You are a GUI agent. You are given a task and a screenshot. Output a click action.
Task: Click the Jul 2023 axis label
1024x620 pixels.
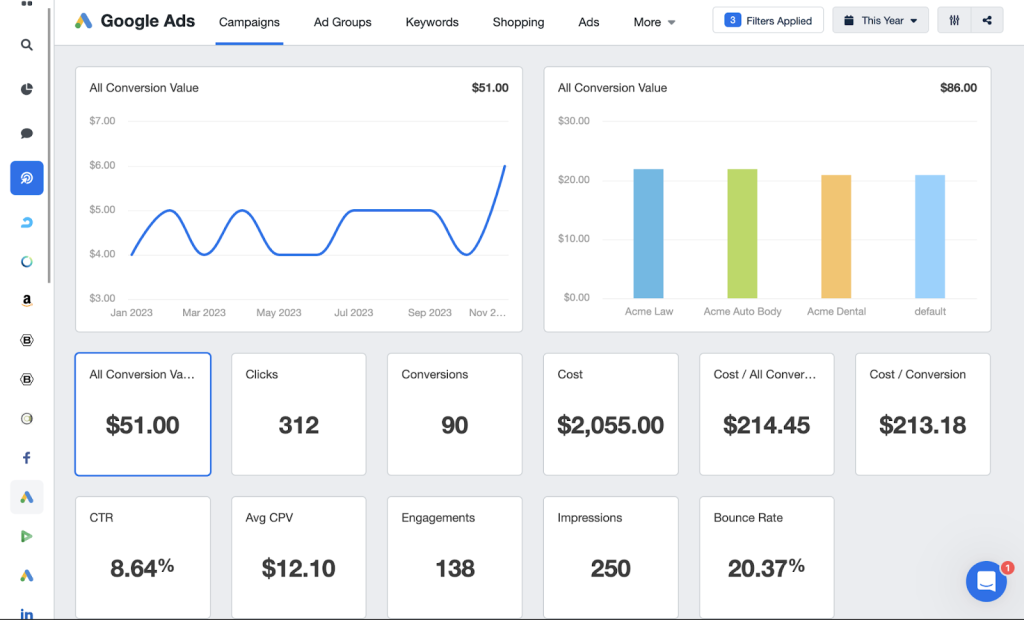353,312
